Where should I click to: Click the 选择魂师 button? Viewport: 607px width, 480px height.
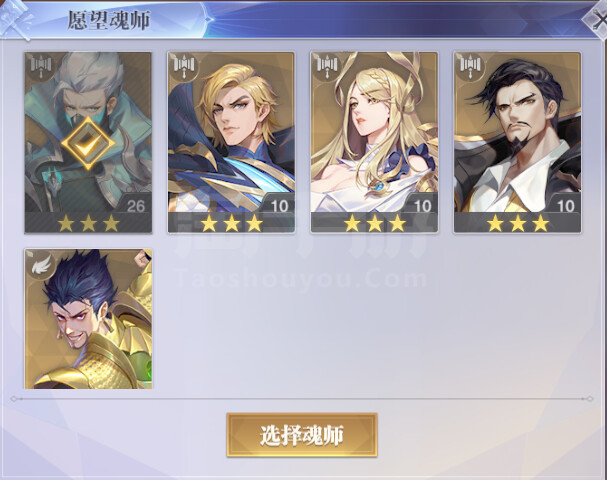click(302, 435)
